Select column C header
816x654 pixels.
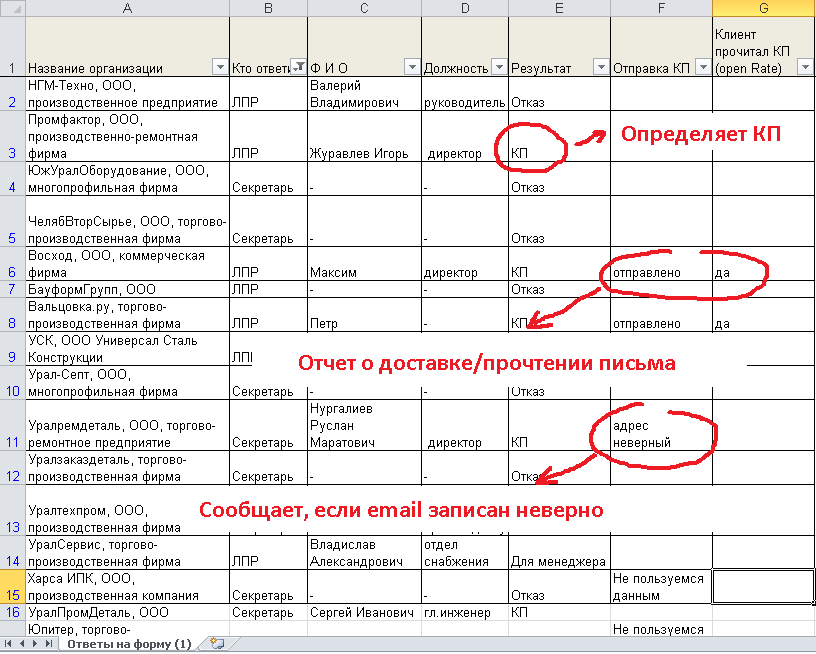(364, 8)
